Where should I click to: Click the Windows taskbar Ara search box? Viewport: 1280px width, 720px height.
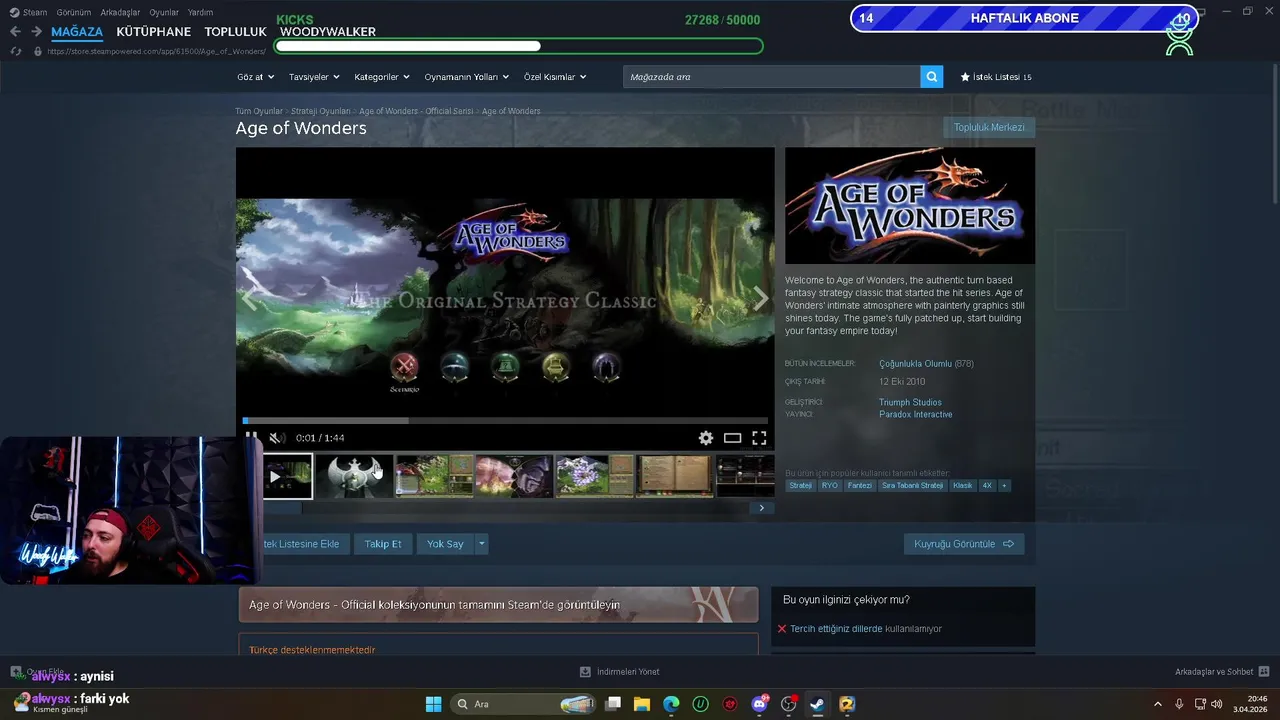click(525, 704)
